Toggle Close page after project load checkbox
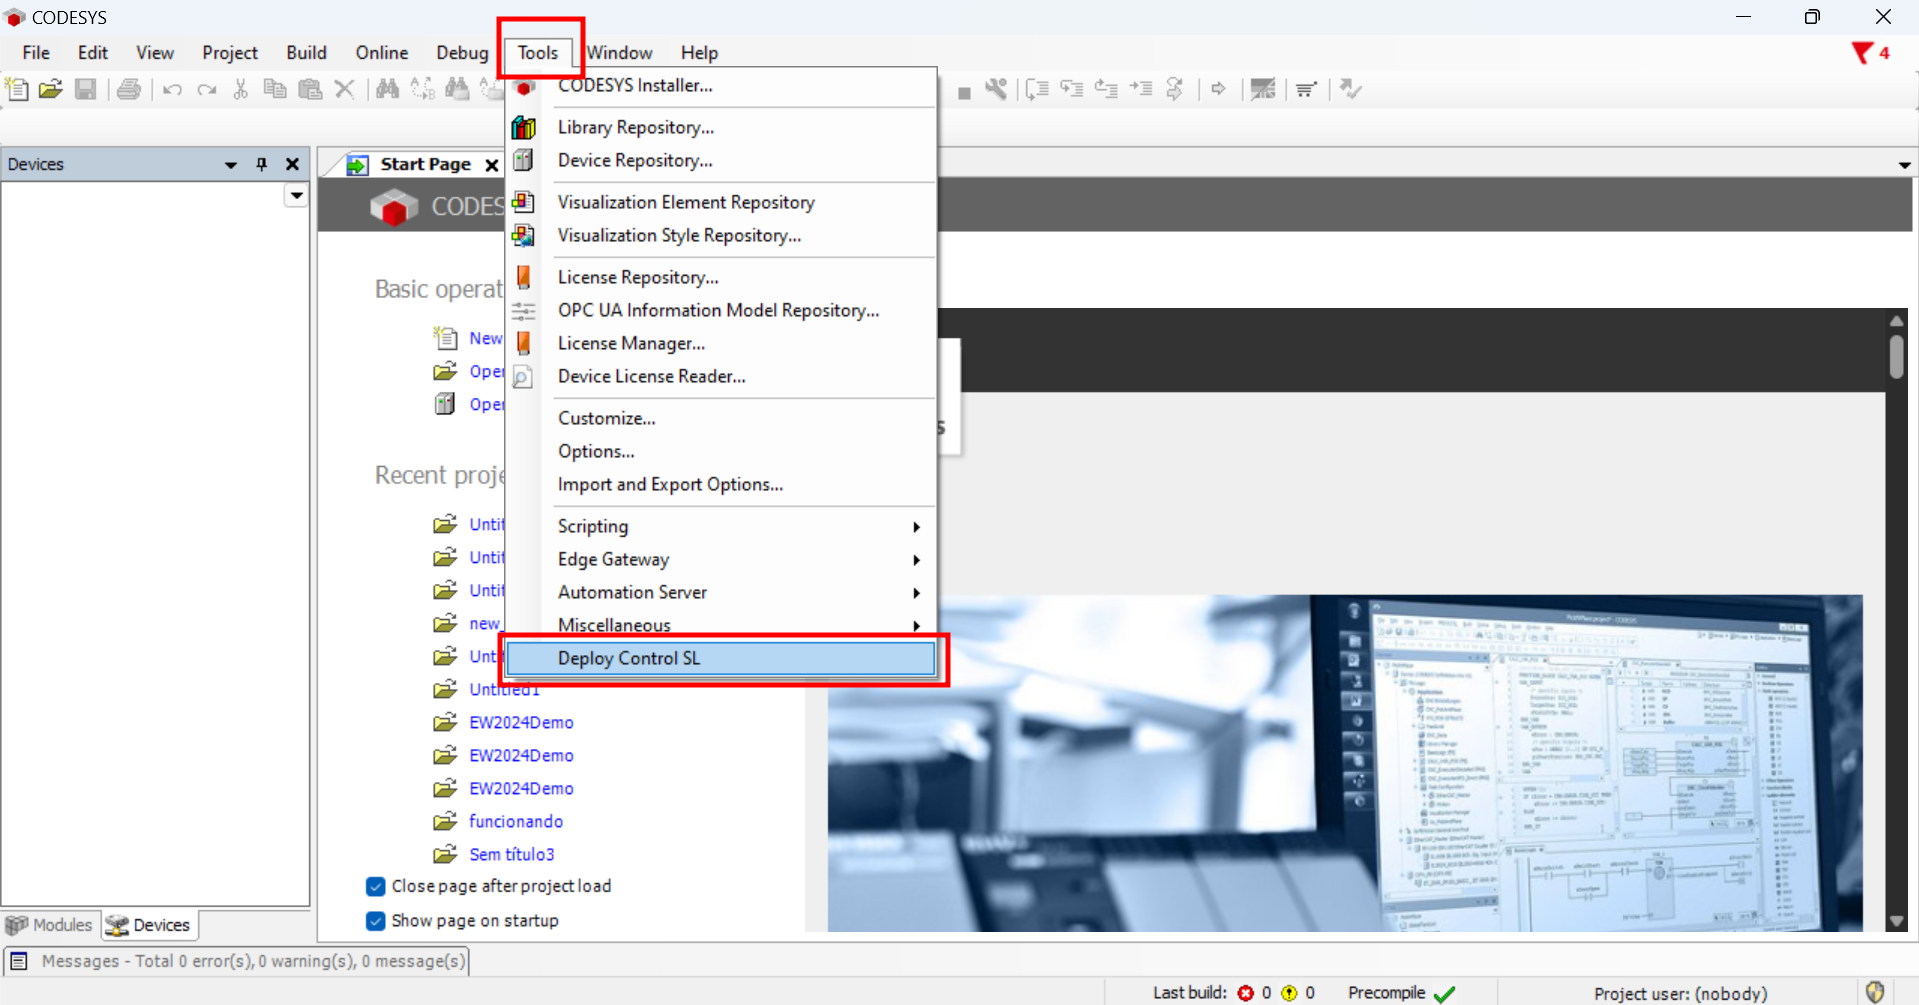 click(x=376, y=886)
